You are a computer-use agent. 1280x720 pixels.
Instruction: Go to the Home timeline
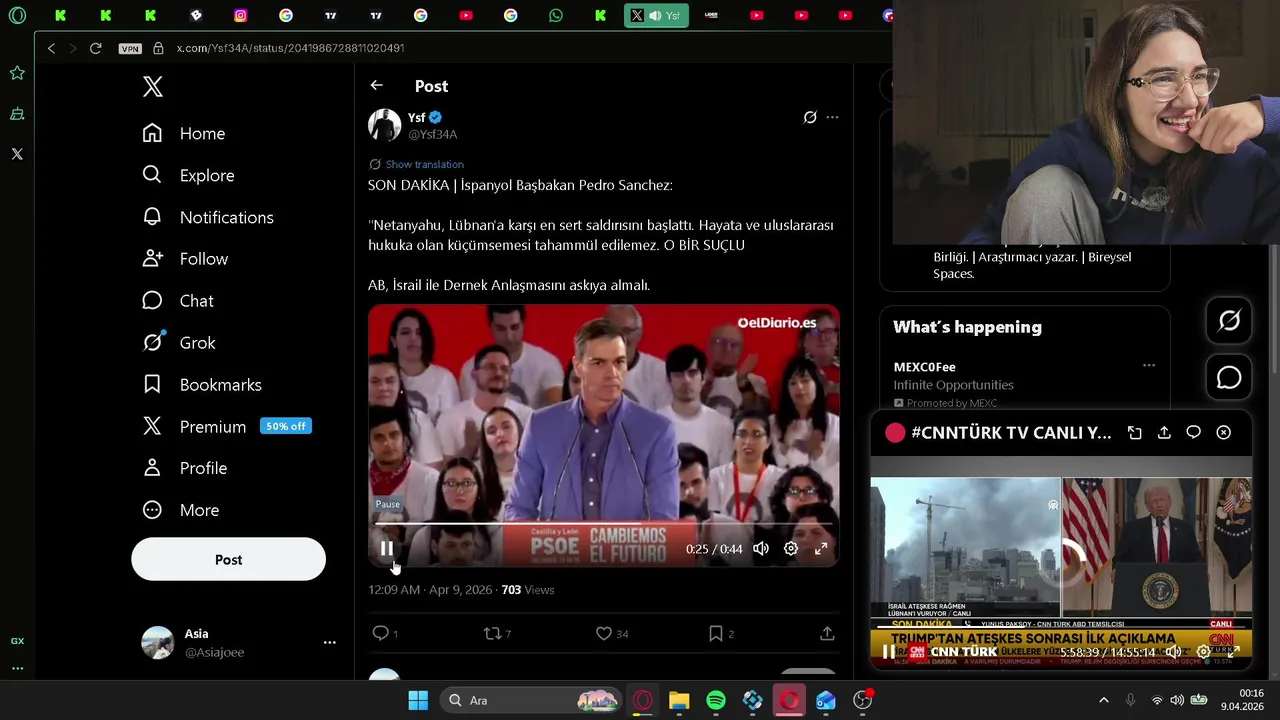(x=184, y=133)
